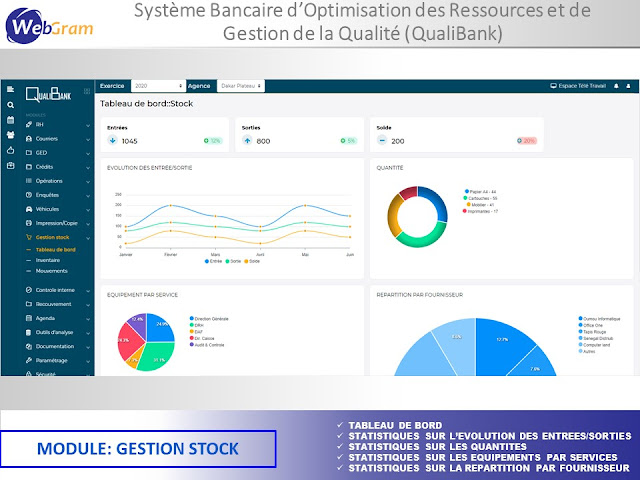Expand Outils d'analyse chevron
This screenshot has width=640, height=480.
(x=88, y=333)
